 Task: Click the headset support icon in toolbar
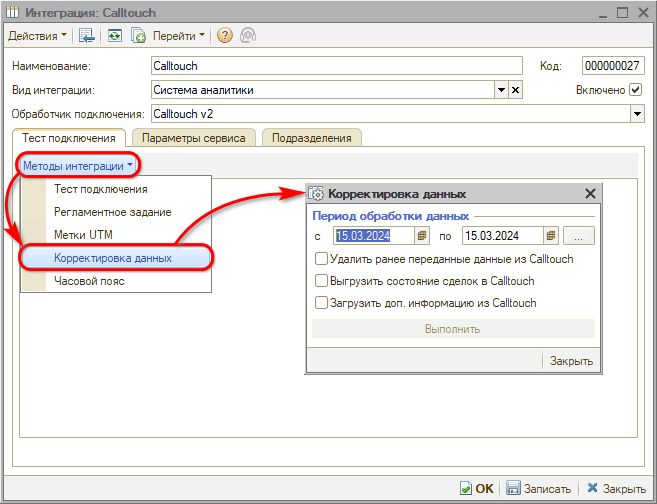(248, 36)
